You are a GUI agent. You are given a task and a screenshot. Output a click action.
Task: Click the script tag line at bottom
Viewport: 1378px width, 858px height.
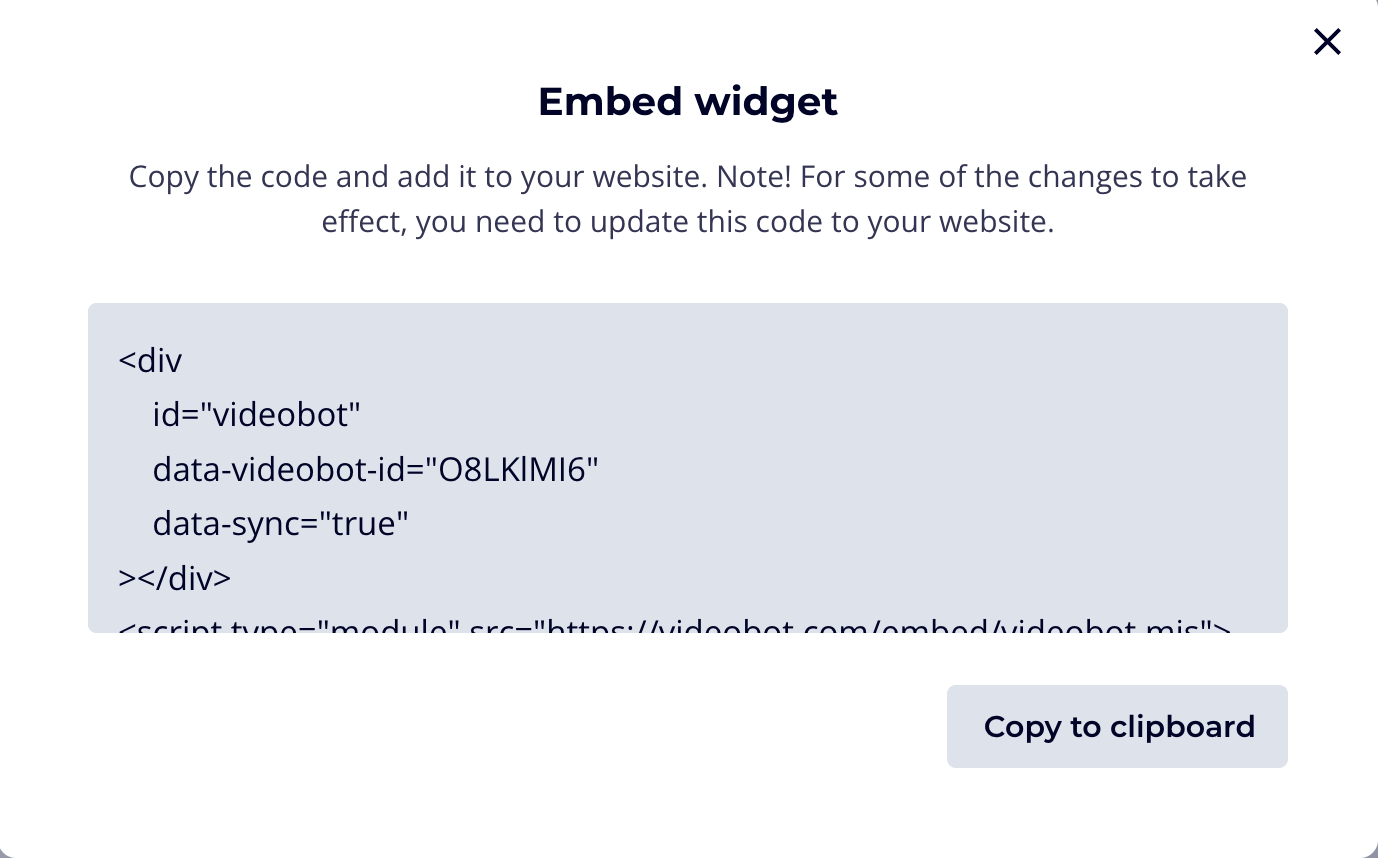pos(670,628)
